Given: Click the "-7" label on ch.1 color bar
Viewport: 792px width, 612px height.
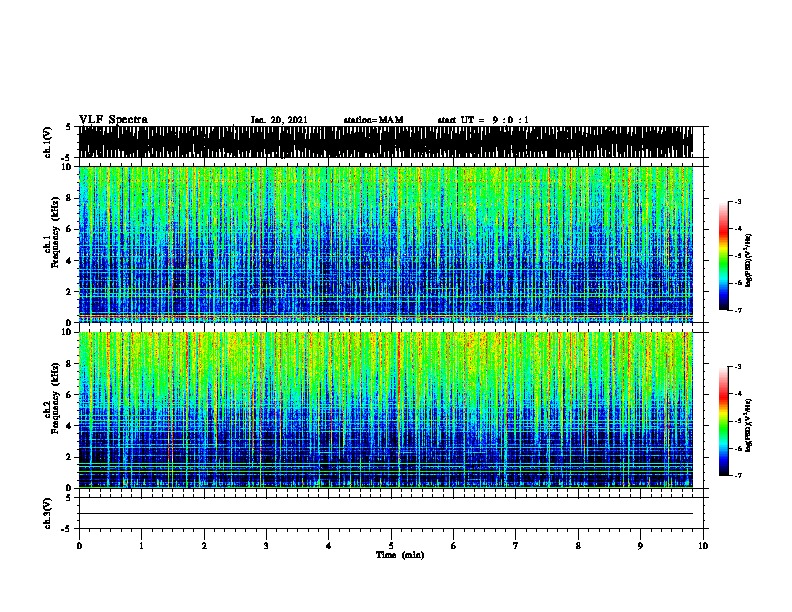Looking at the screenshot, I should coord(737,310).
